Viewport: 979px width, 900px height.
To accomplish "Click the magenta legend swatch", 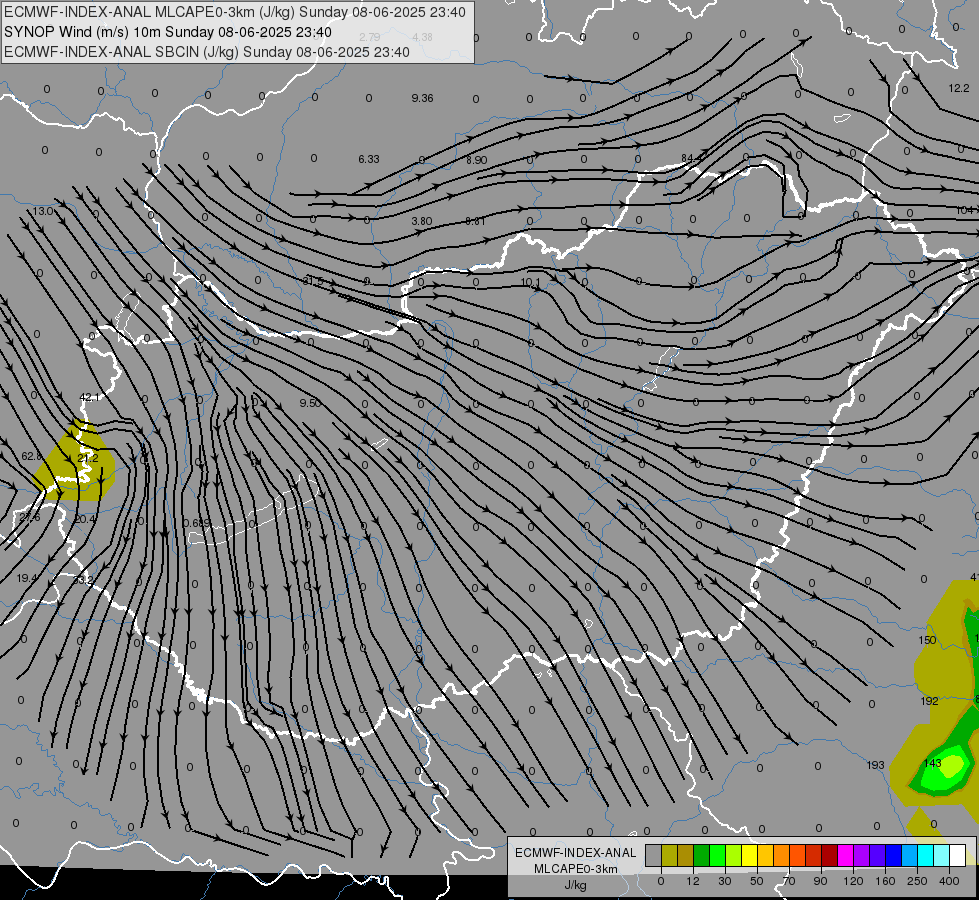I will point(845,856).
